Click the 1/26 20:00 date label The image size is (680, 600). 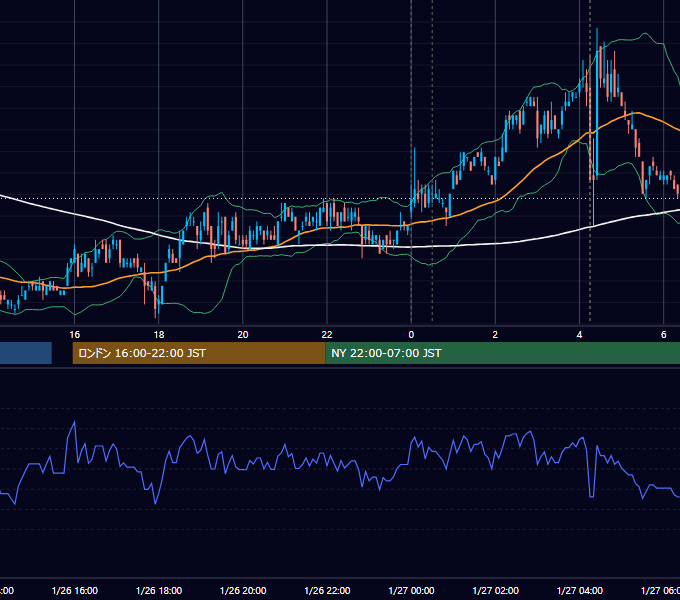point(243,590)
